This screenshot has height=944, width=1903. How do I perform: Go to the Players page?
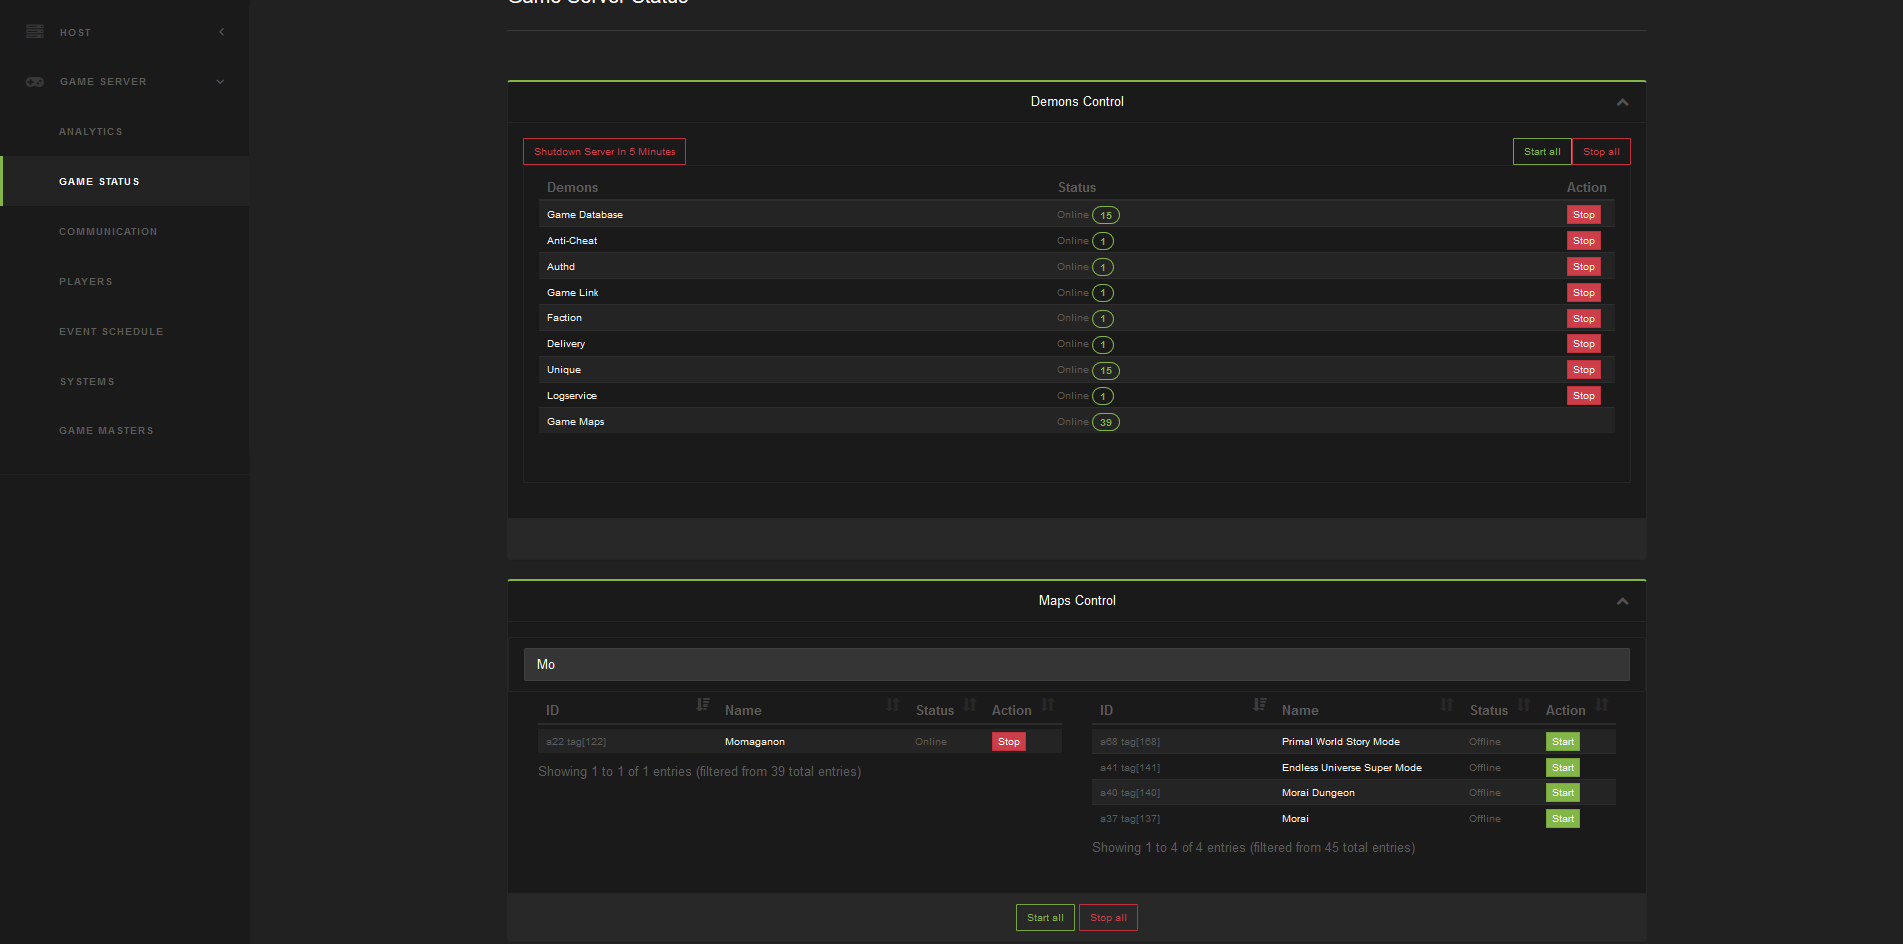[x=86, y=282]
